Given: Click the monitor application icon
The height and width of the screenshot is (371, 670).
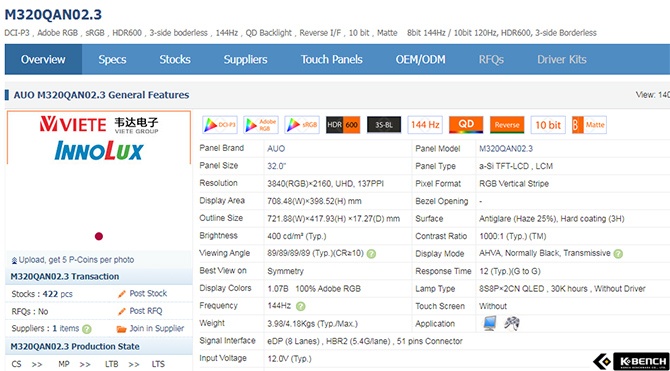Looking at the screenshot, I should pos(490,324).
